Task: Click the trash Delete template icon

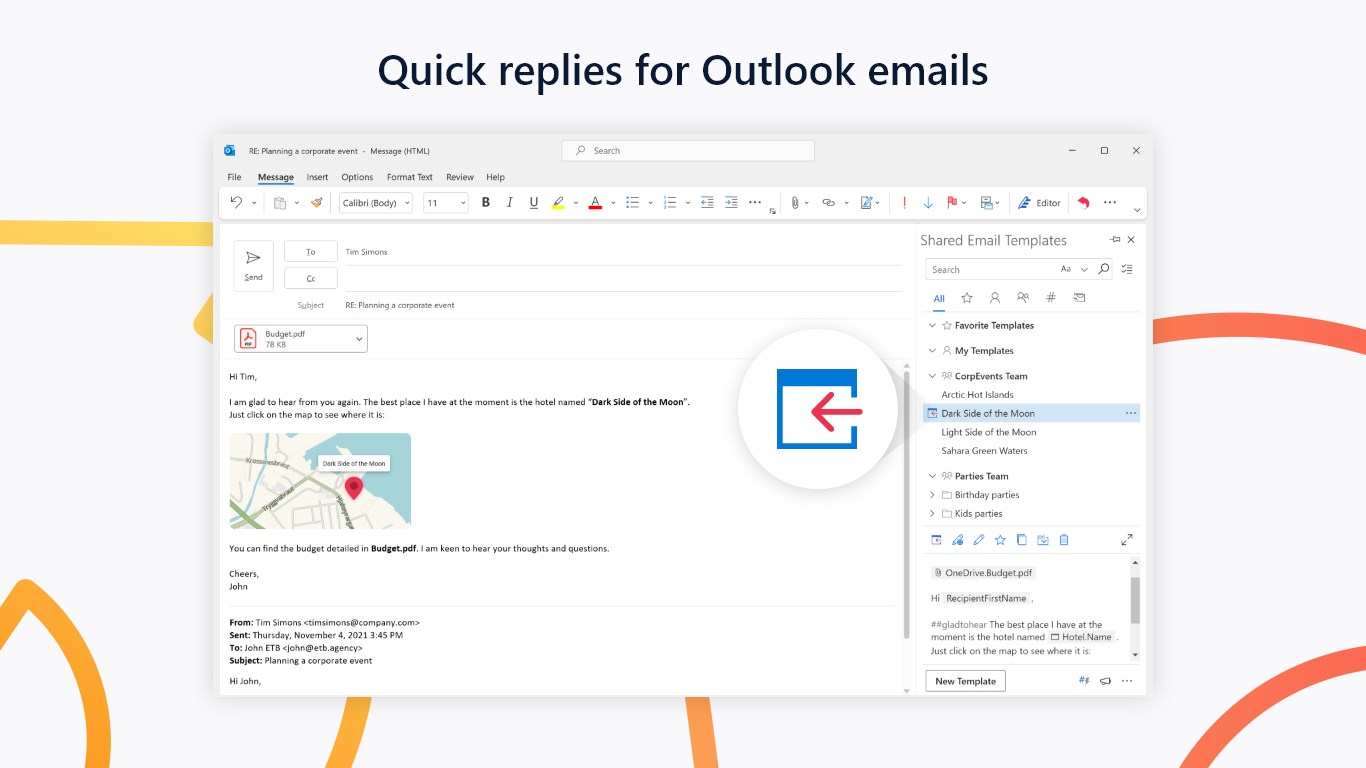Action: tap(1064, 540)
